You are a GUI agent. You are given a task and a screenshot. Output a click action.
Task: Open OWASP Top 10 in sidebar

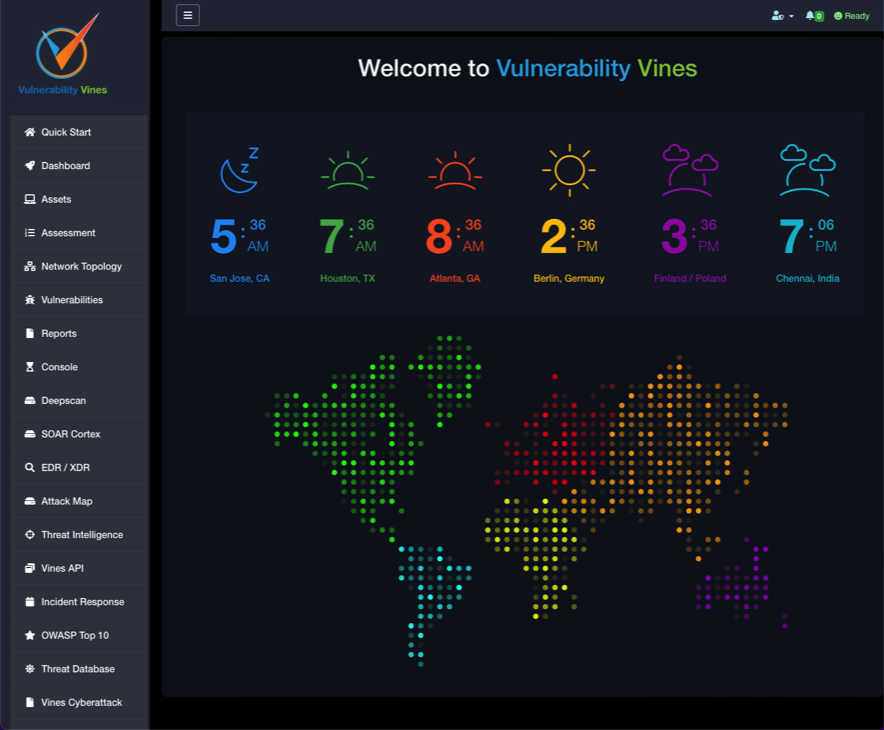(75, 635)
